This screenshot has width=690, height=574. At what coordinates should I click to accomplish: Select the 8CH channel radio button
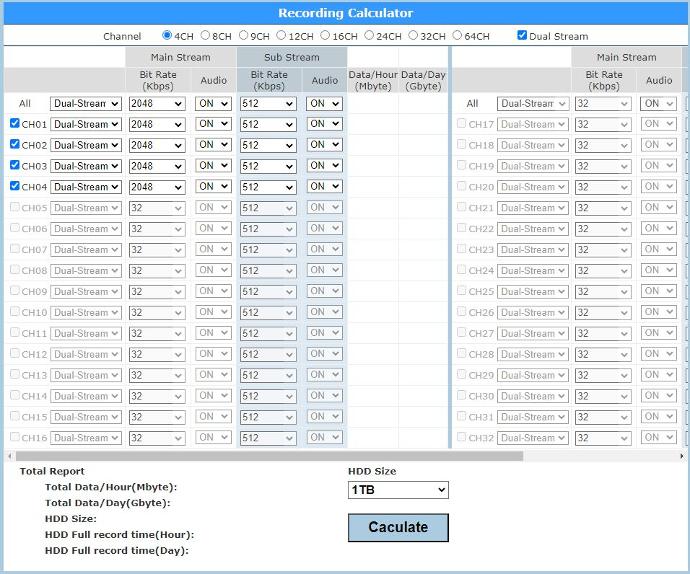pos(206,36)
